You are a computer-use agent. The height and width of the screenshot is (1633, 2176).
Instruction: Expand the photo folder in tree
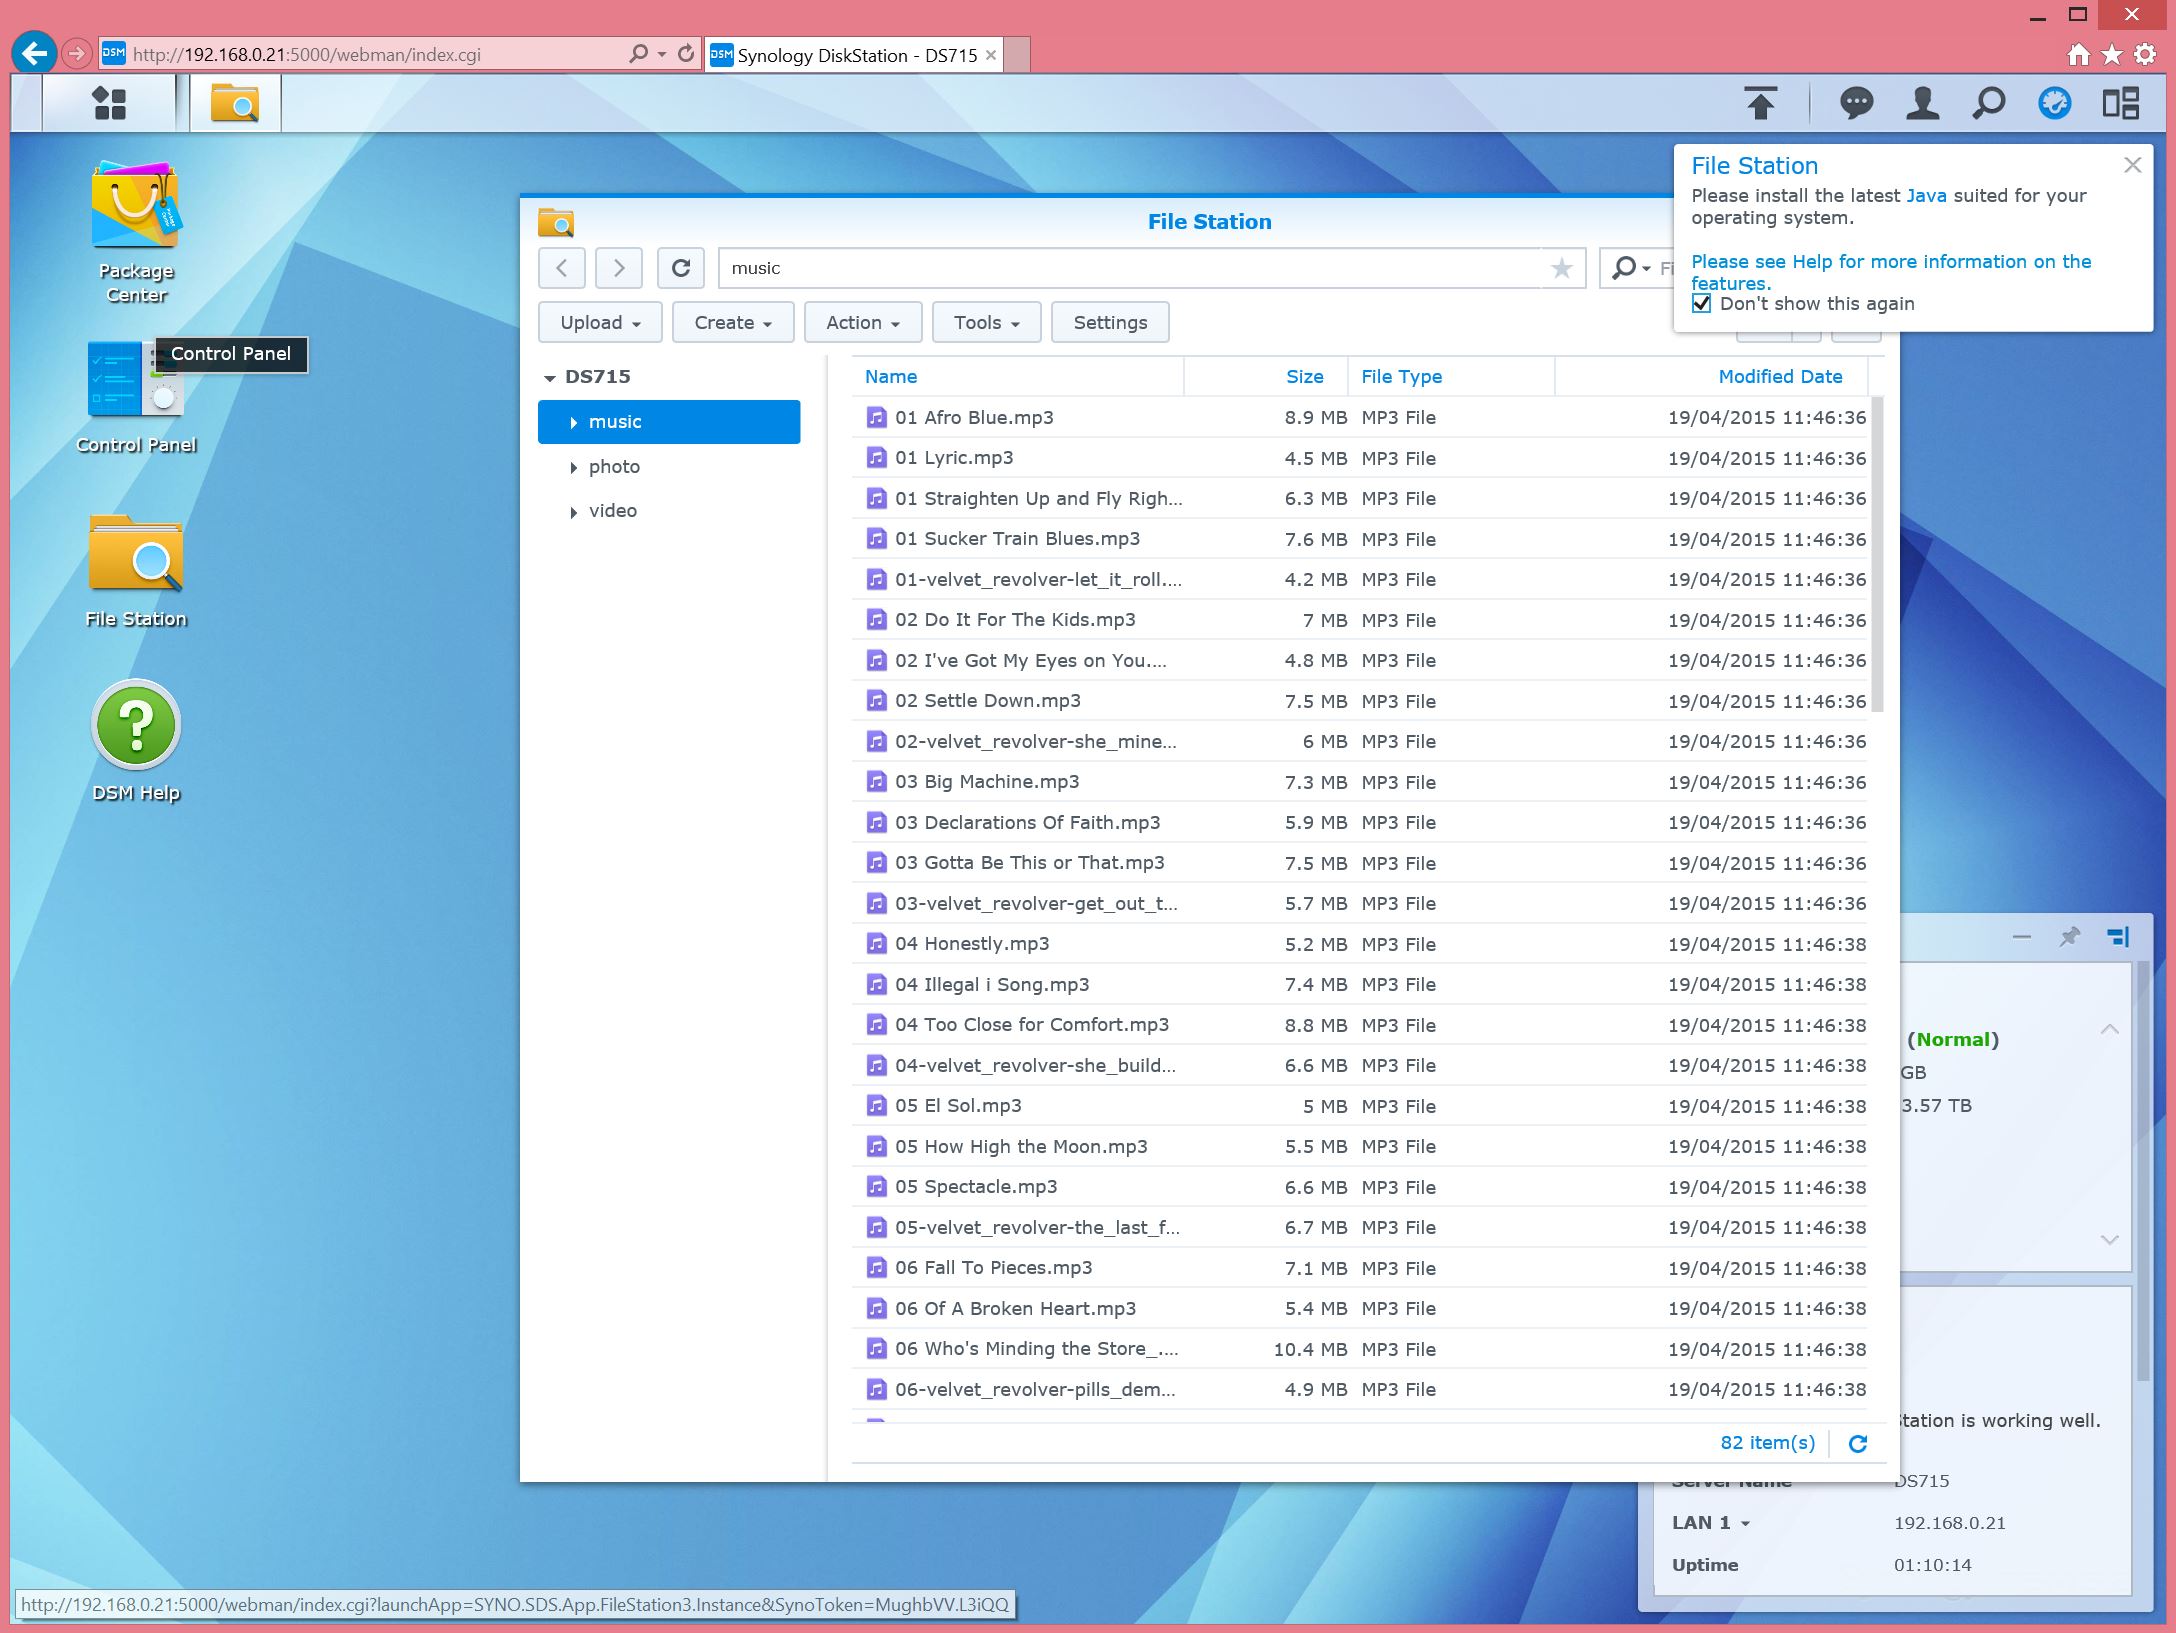(x=574, y=467)
